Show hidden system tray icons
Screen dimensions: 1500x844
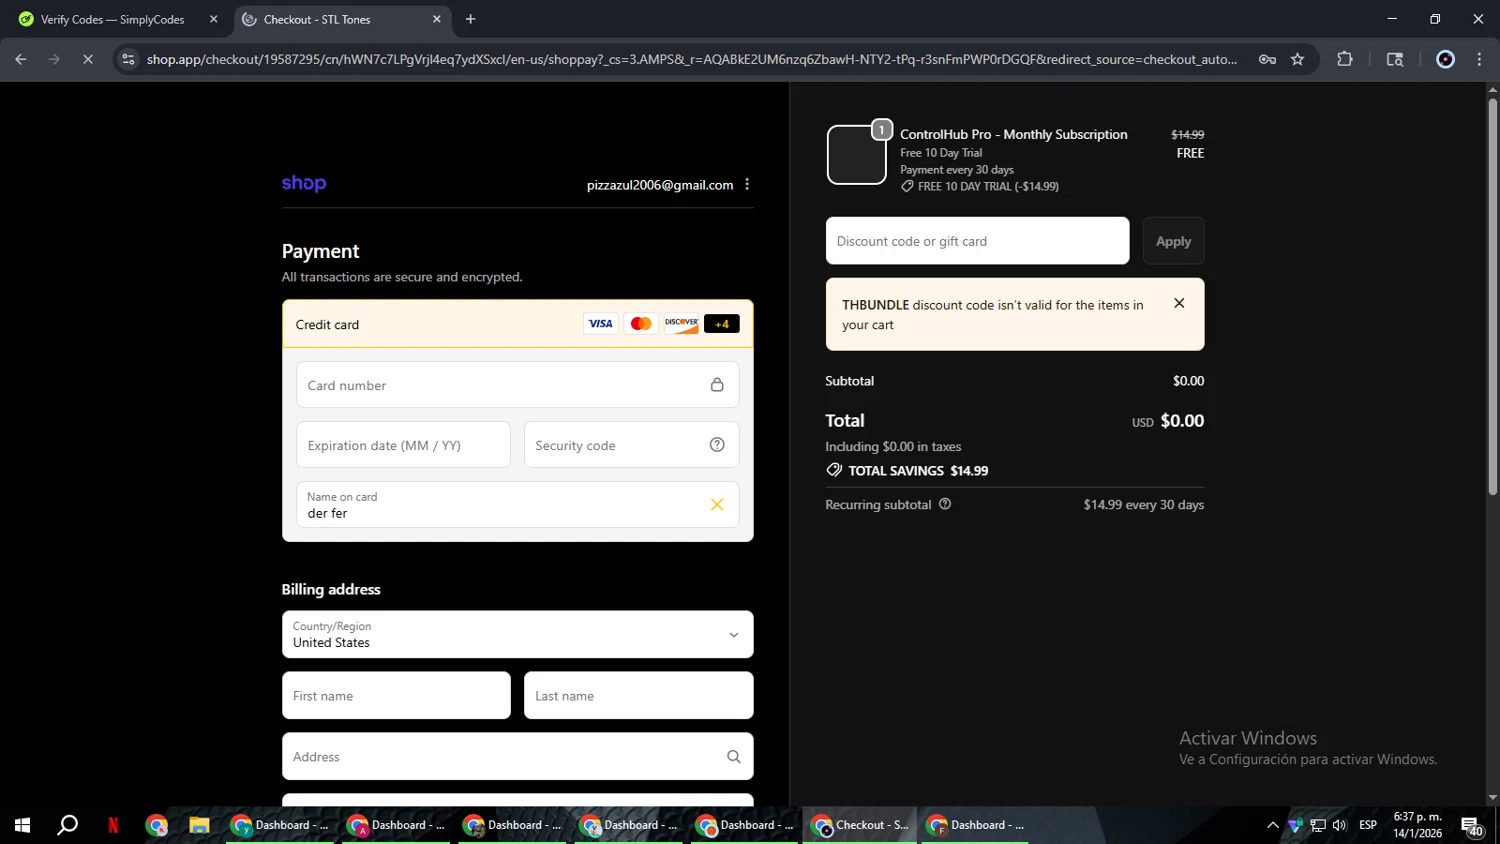pos(1272,825)
